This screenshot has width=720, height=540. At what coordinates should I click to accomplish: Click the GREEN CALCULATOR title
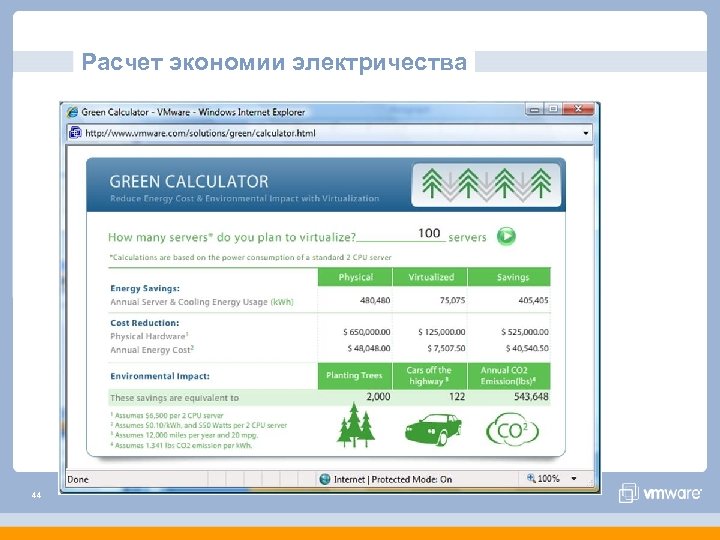[189, 182]
